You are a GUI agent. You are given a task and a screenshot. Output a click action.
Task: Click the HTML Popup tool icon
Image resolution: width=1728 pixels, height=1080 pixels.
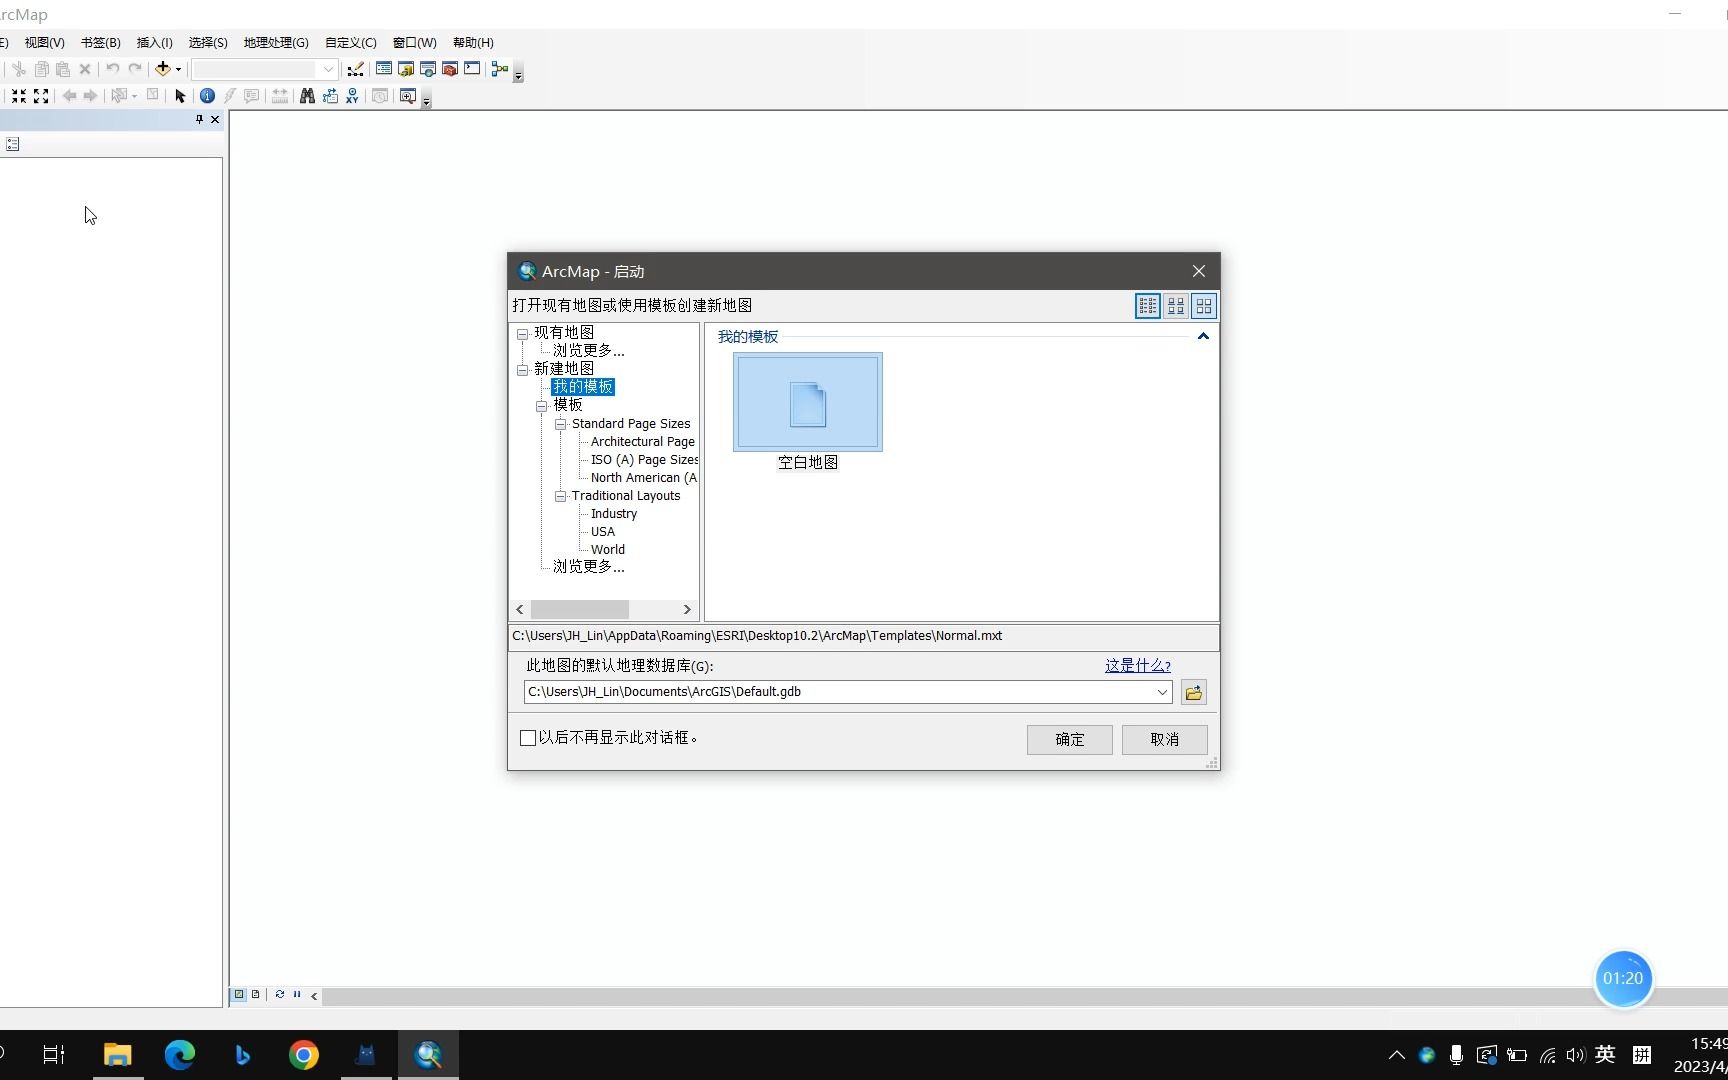coord(252,96)
